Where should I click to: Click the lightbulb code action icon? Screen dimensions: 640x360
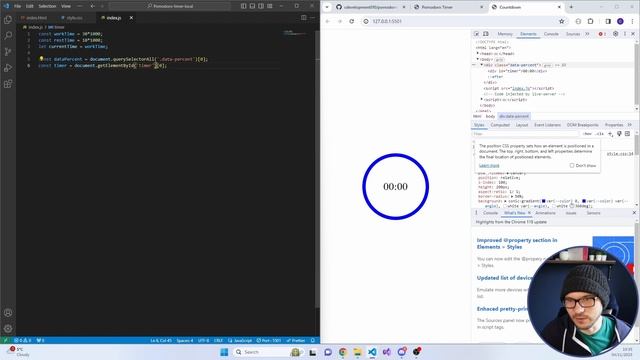[41, 59]
